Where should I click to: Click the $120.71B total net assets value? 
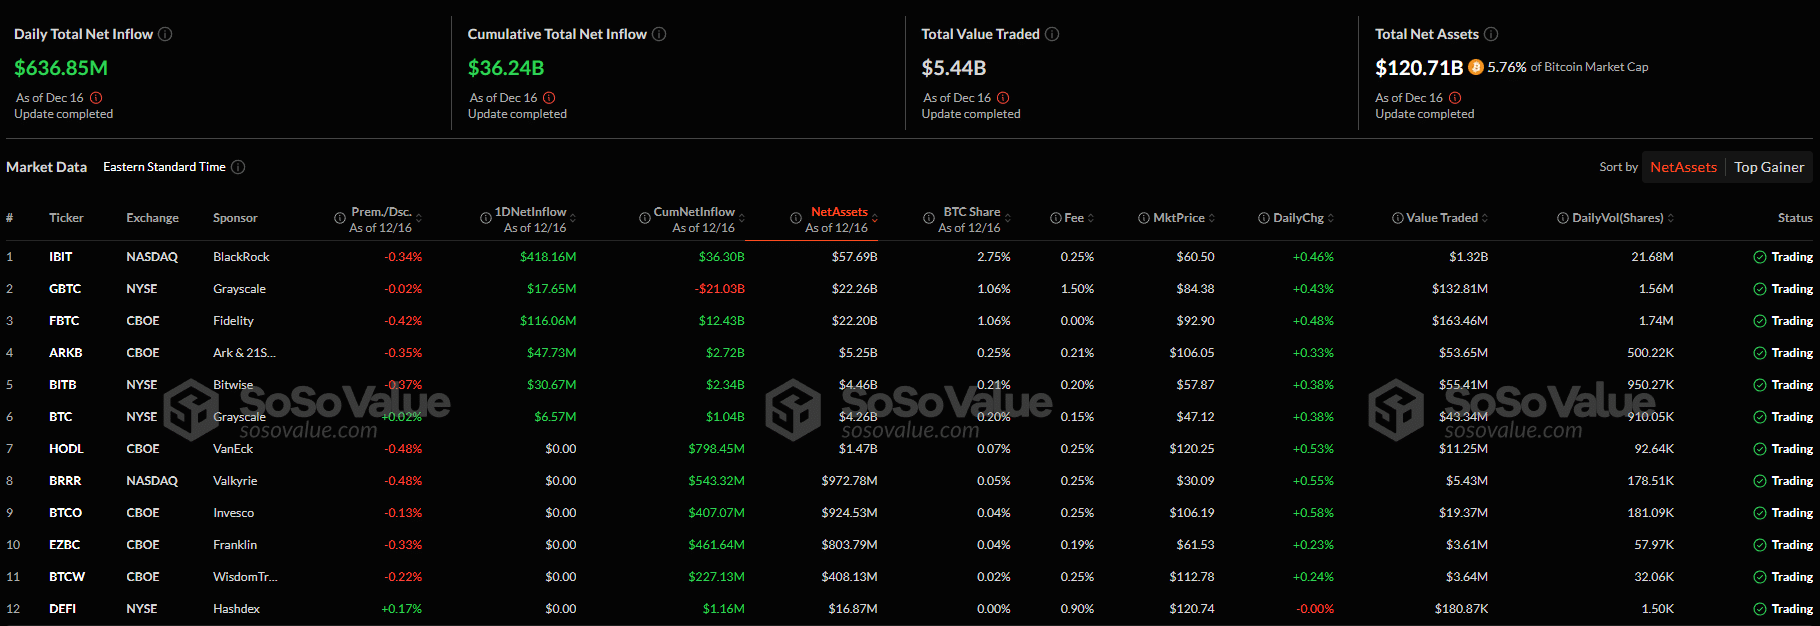[x=1419, y=68]
